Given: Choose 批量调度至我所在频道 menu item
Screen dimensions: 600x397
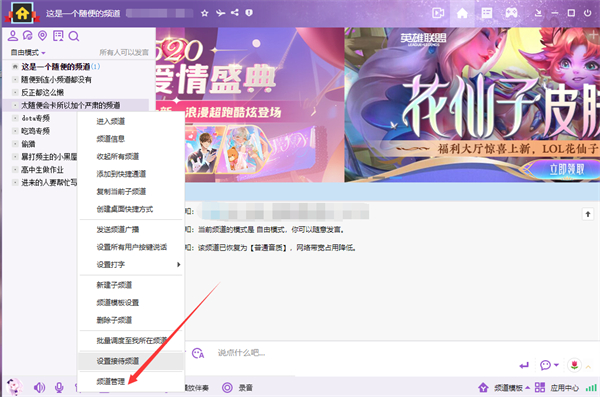Looking at the screenshot, I should (131, 340).
